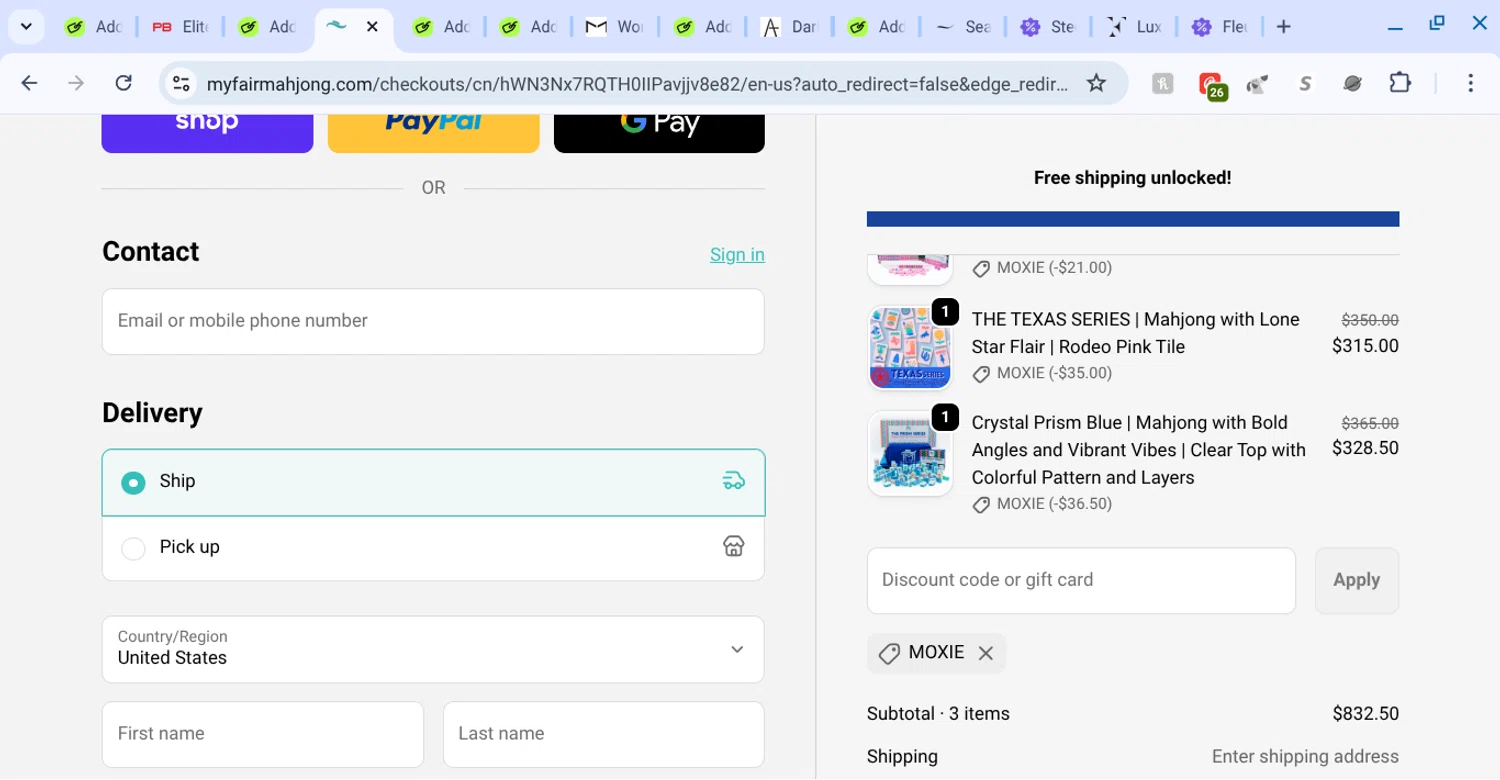
Task: Click the $832.50 subtotal amount
Action: coord(1365,714)
